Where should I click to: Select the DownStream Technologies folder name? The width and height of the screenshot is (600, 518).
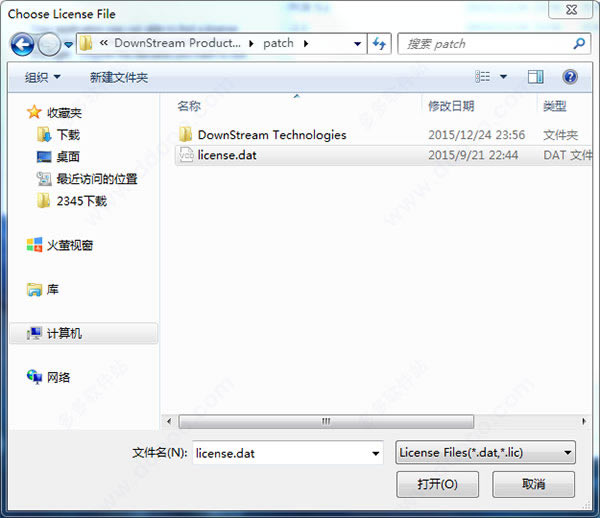pyautogui.click(x=272, y=135)
